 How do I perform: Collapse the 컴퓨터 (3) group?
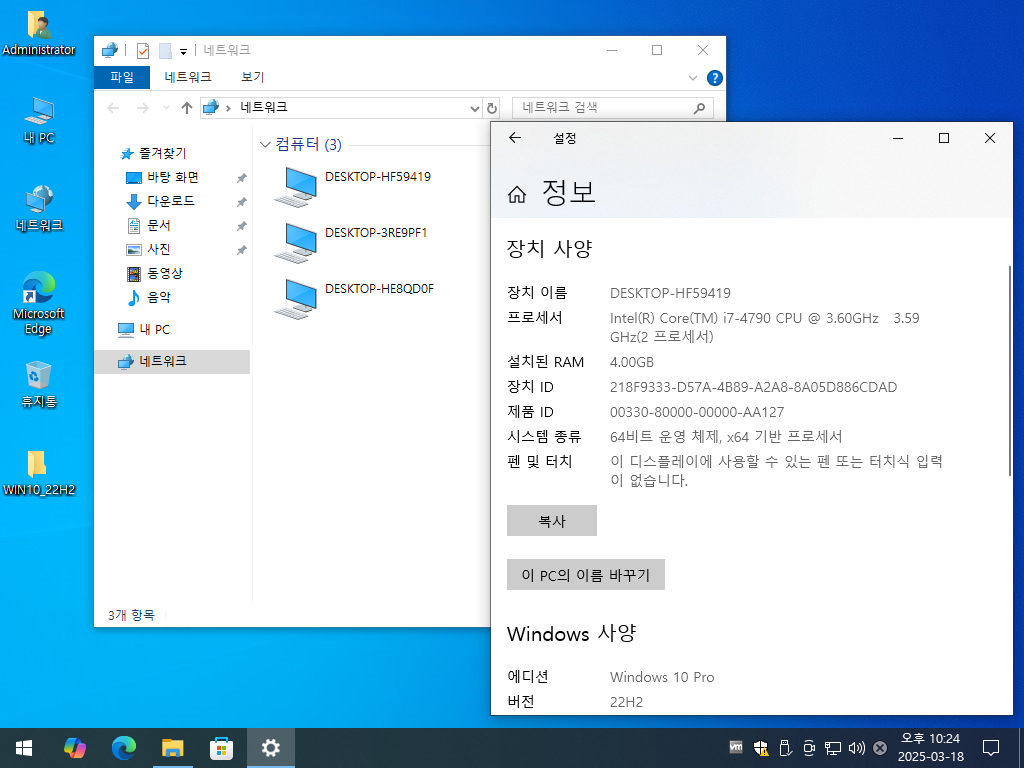coord(265,144)
